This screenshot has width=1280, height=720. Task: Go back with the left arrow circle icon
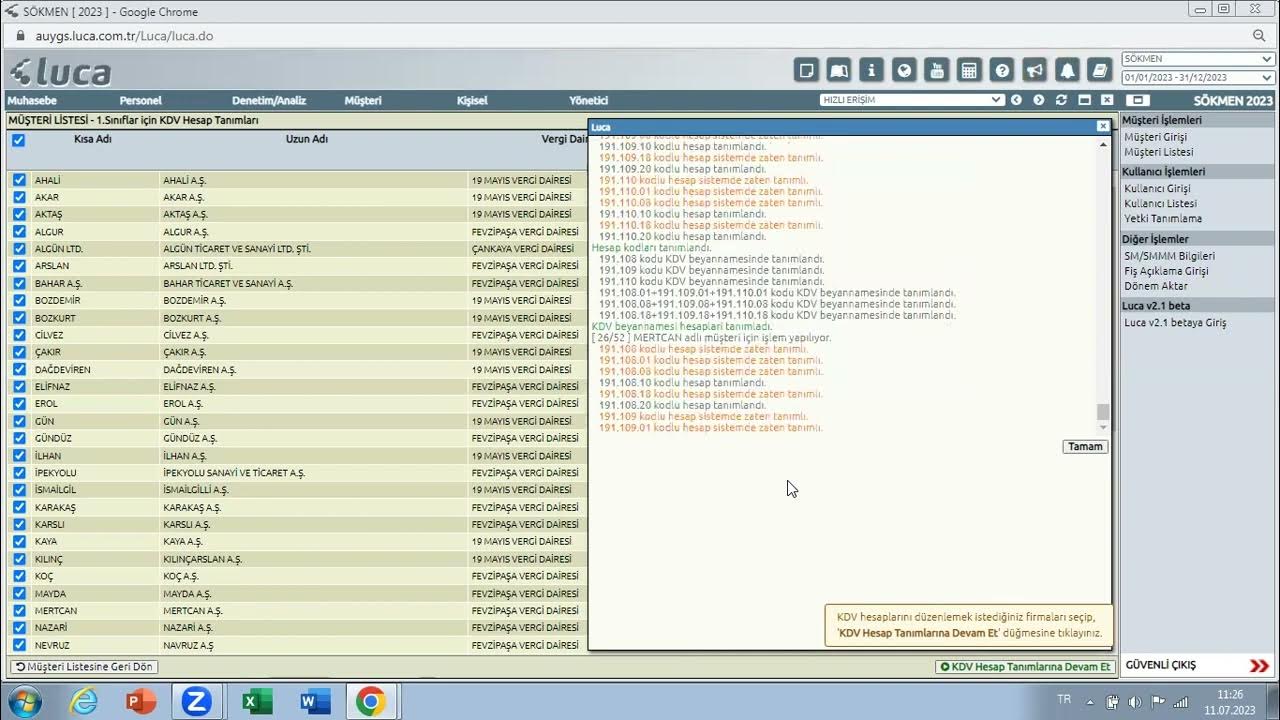point(1016,100)
